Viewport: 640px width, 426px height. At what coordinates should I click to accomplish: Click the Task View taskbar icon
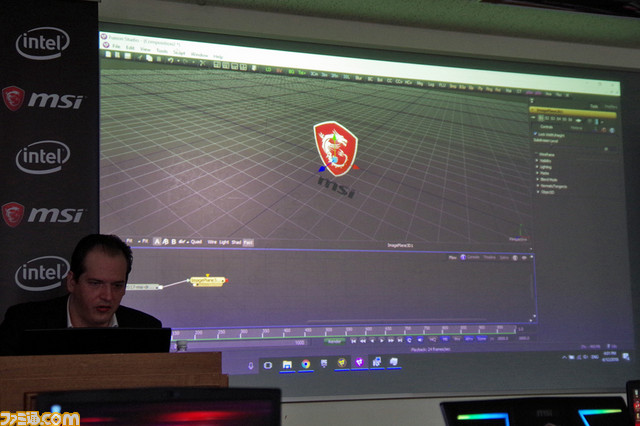click(x=268, y=365)
